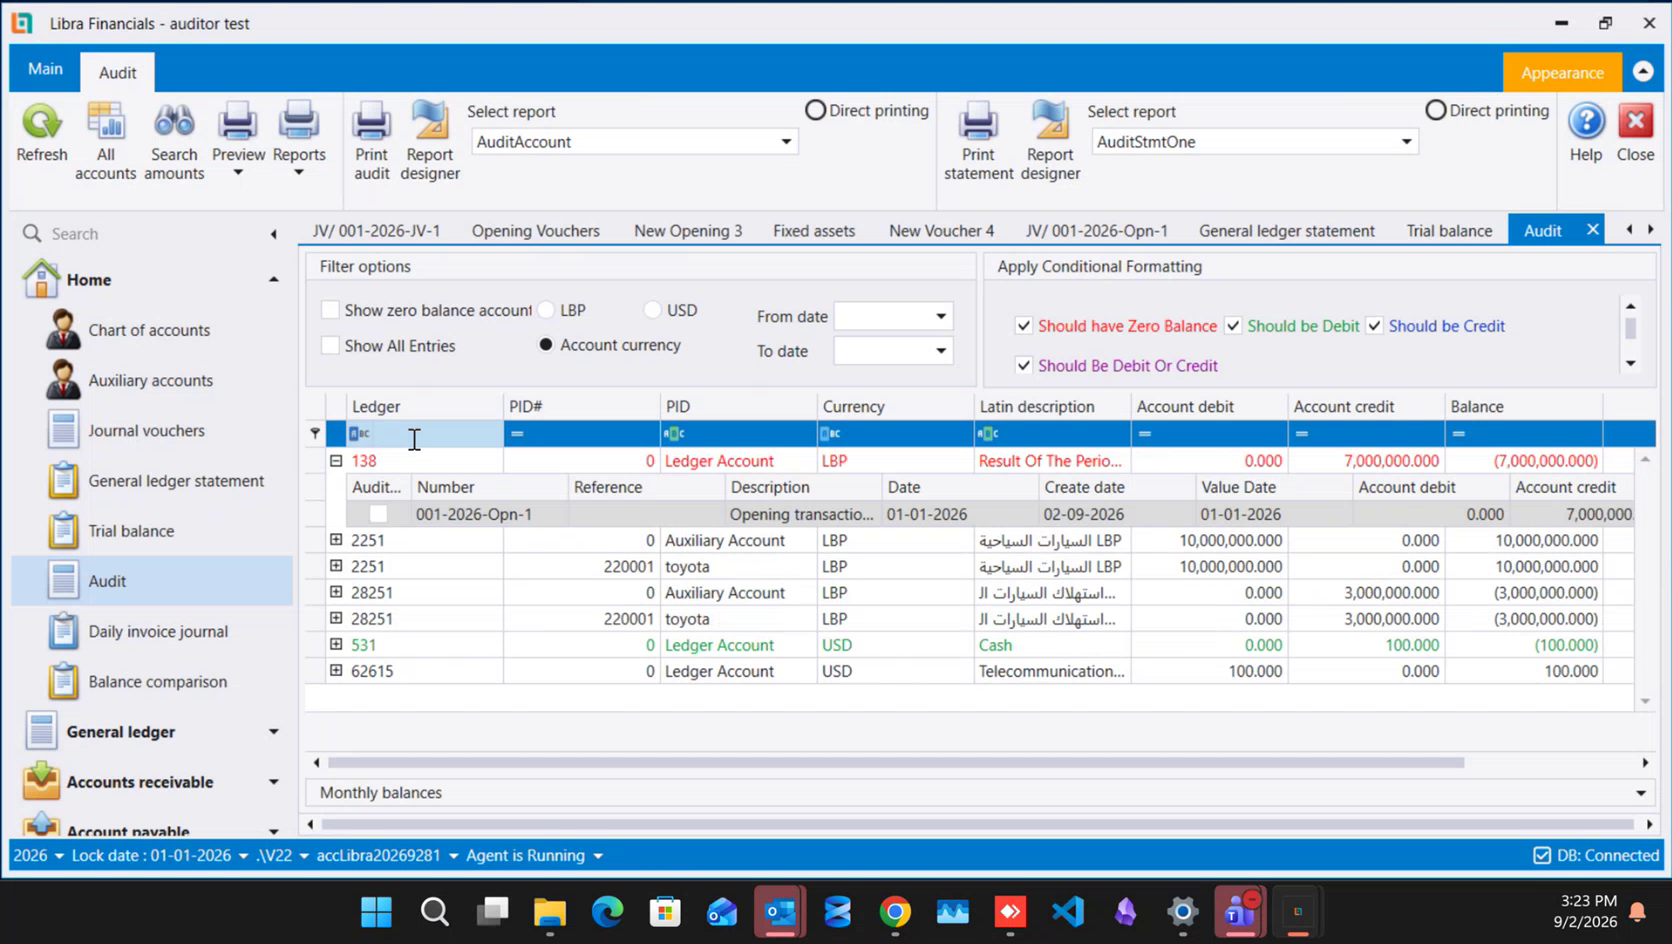Image resolution: width=1672 pixels, height=944 pixels.
Task: Select the Account currency radio button
Action: (x=546, y=345)
